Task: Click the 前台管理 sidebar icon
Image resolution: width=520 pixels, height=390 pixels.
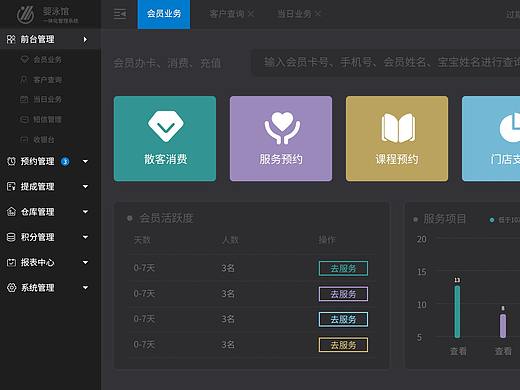Action: [x=11, y=39]
